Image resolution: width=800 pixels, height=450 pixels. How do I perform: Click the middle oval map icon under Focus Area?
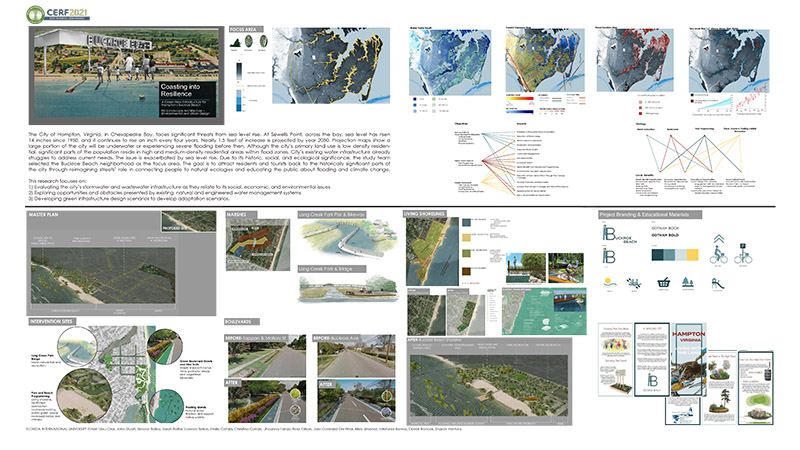point(248,42)
